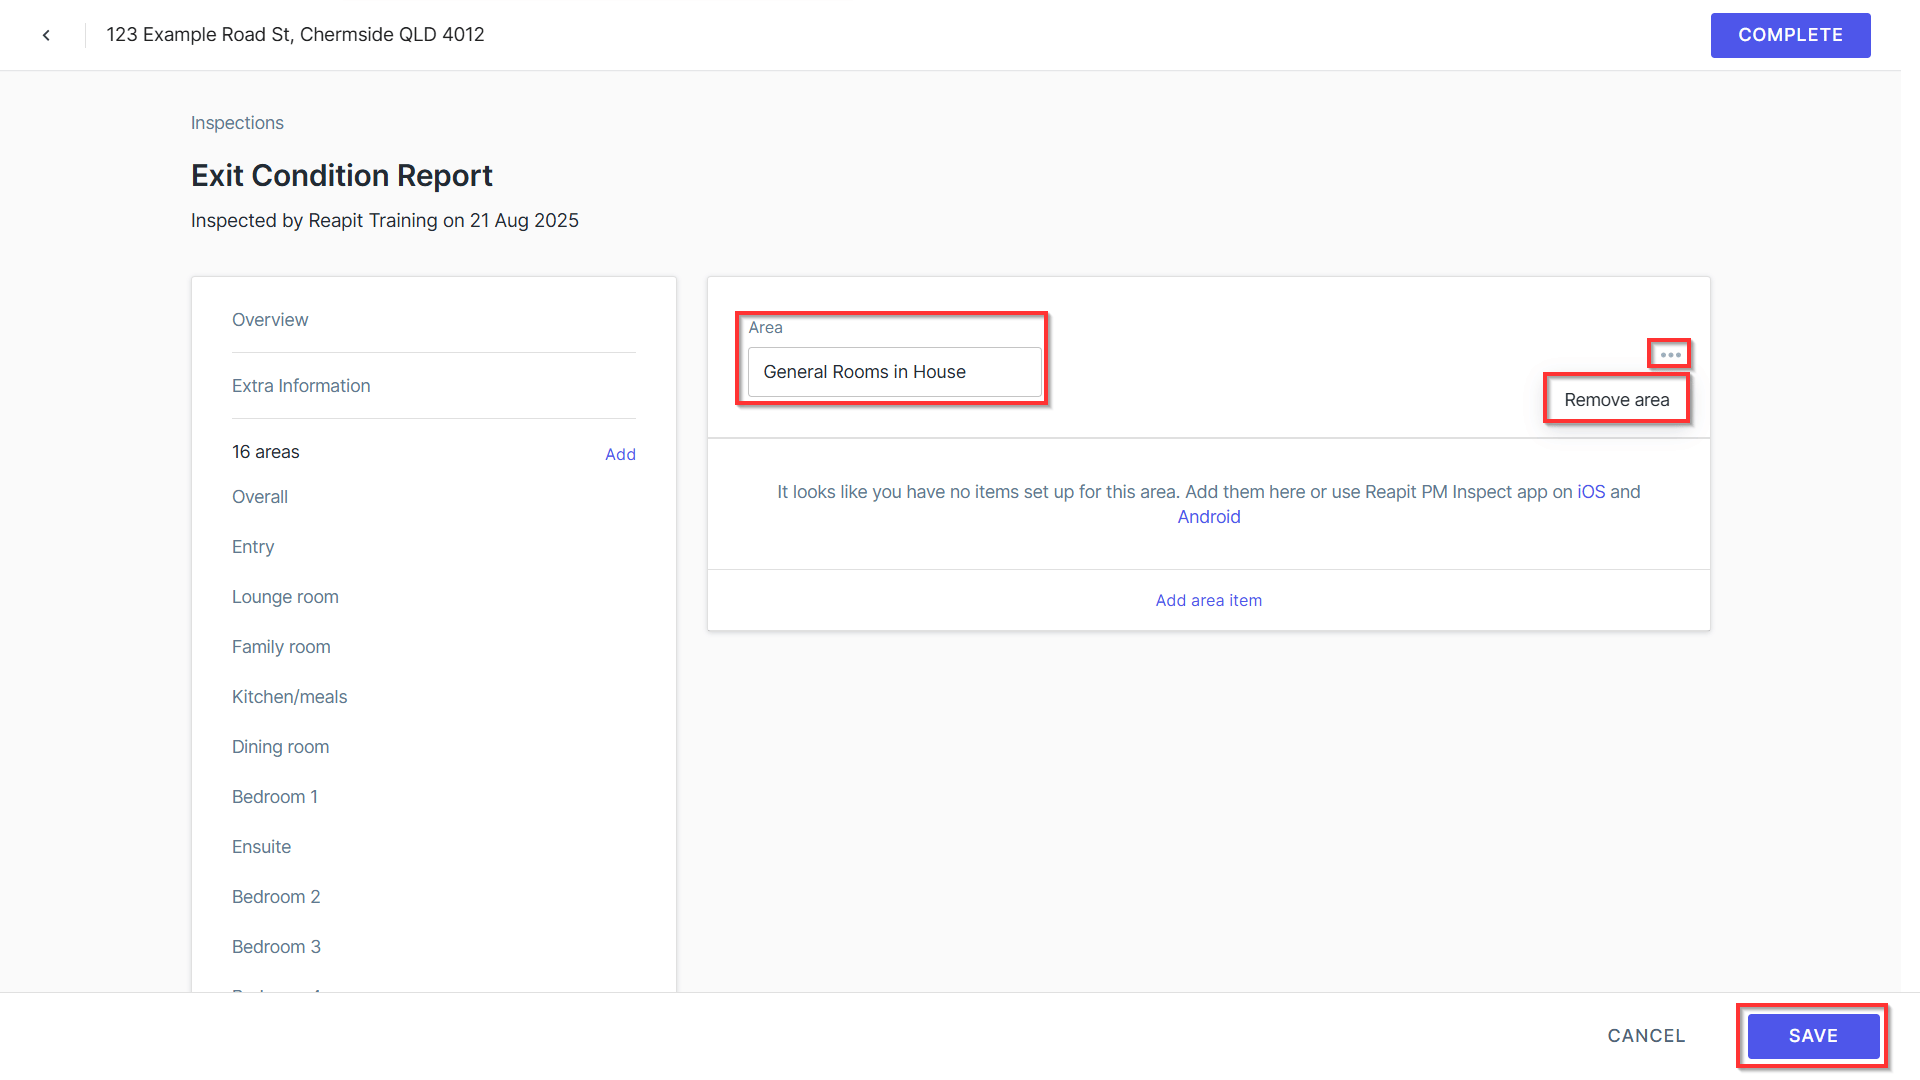This screenshot has width=1920, height=1080.
Task: Select the Ensuite area
Action: 261,847
